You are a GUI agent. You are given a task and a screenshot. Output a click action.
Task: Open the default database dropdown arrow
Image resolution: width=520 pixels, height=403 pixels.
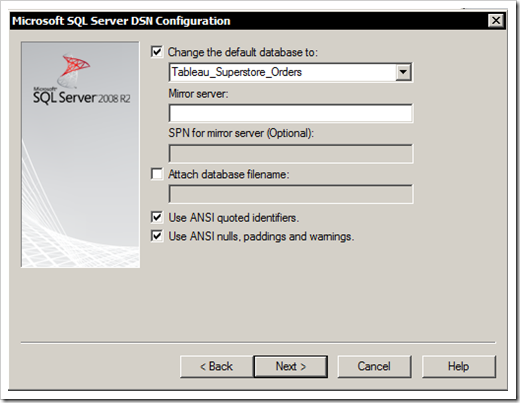coord(403,72)
